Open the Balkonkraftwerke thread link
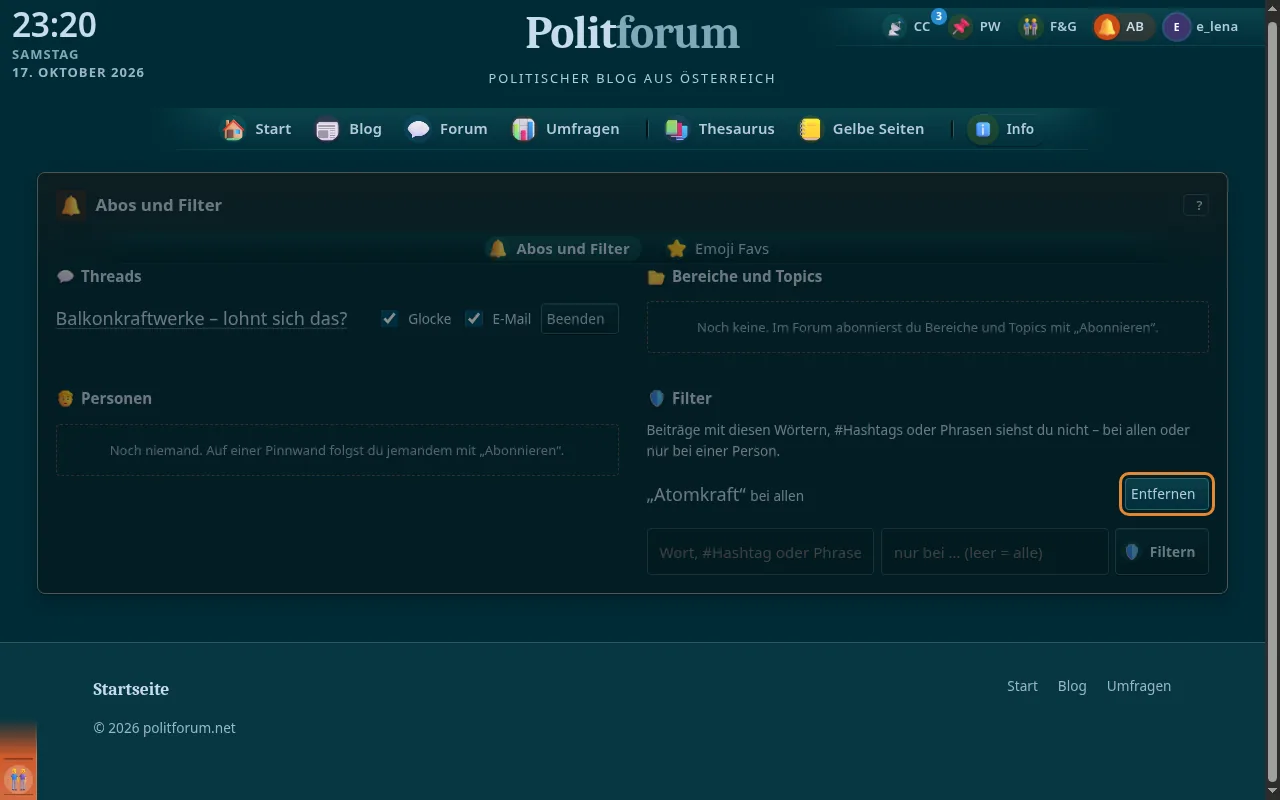Viewport: 1280px width, 800px height. tap(202, 319)
